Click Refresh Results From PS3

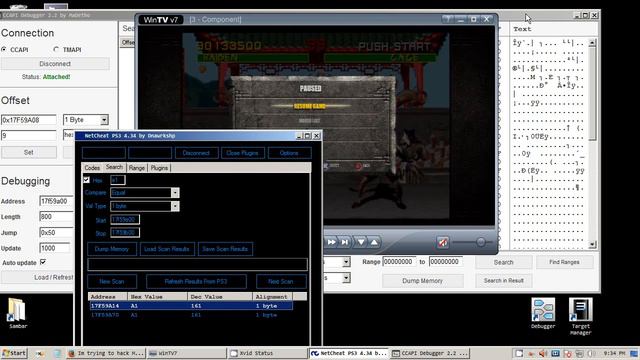196,281
